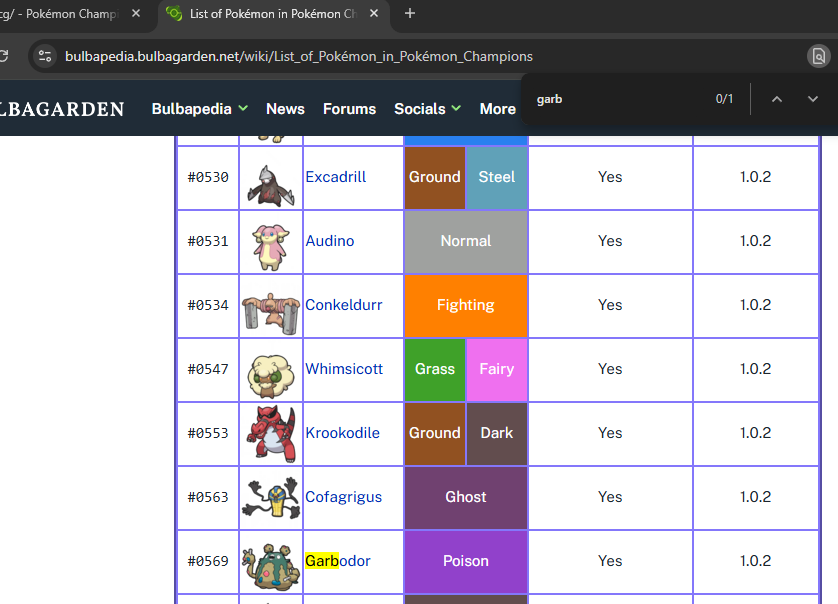Click the Bulbagarden logo
This screenshot has height=604, width=838.
[x=61, y=109]
